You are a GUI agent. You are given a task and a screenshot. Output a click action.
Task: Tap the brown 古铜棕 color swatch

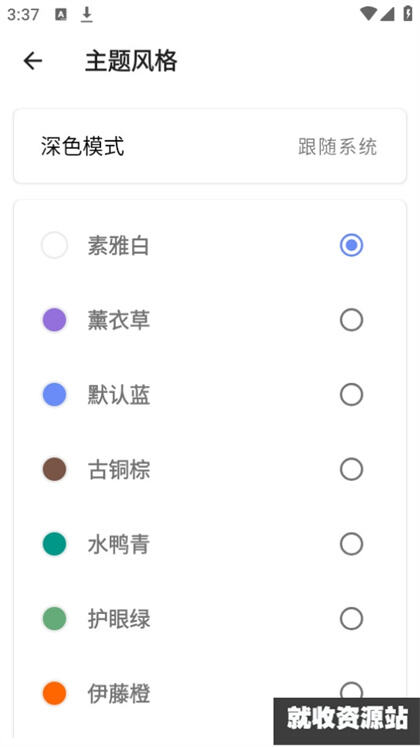coord(54,469)
